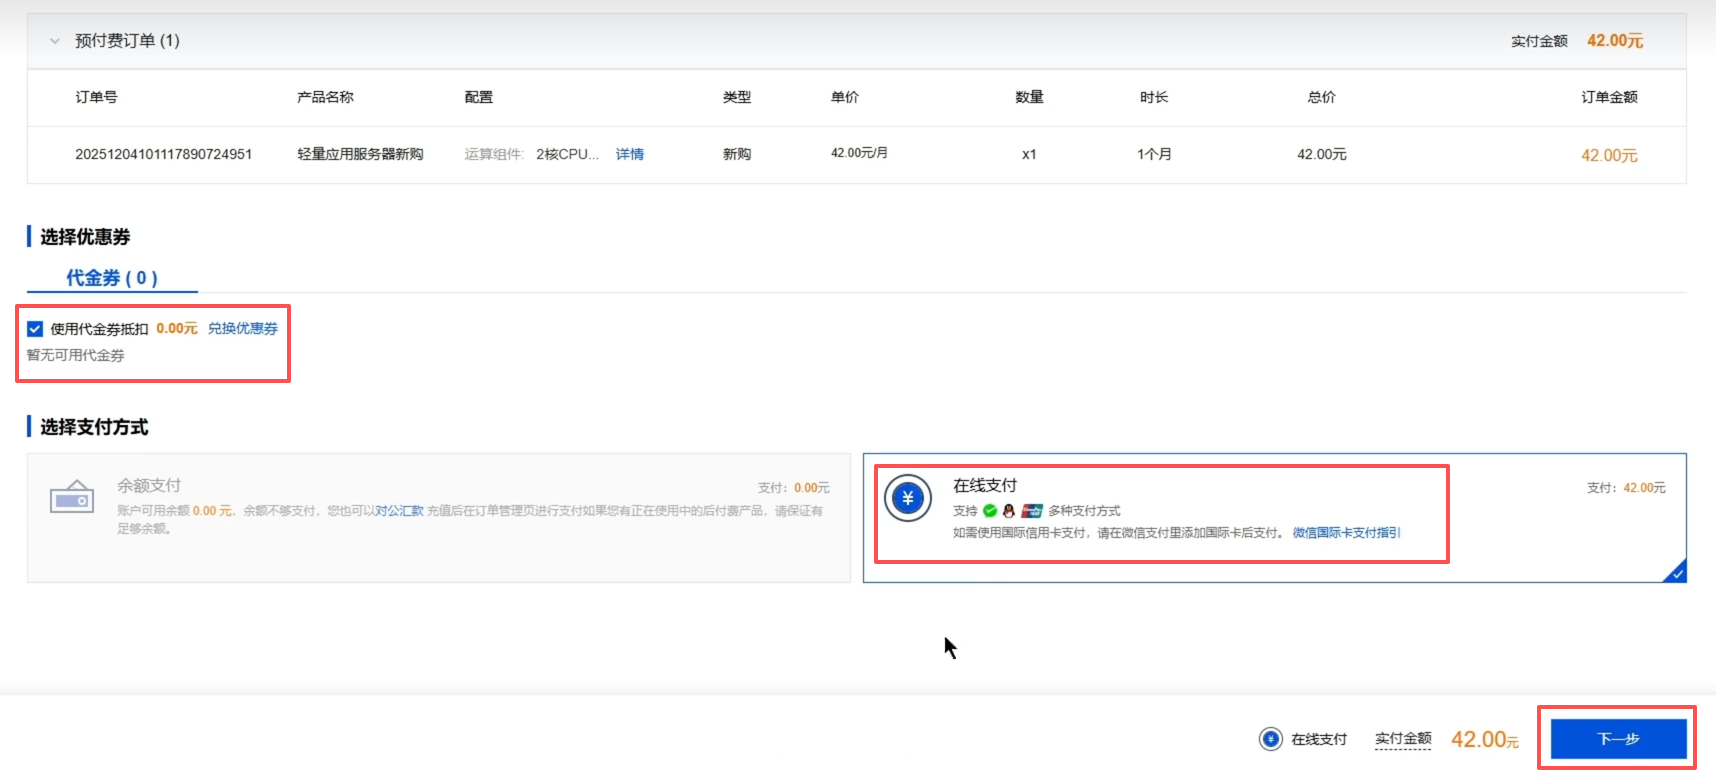Open the 详情 link for configuration
The height and width of the screenshot is (778, 1716).
click(x=629, y=154)
